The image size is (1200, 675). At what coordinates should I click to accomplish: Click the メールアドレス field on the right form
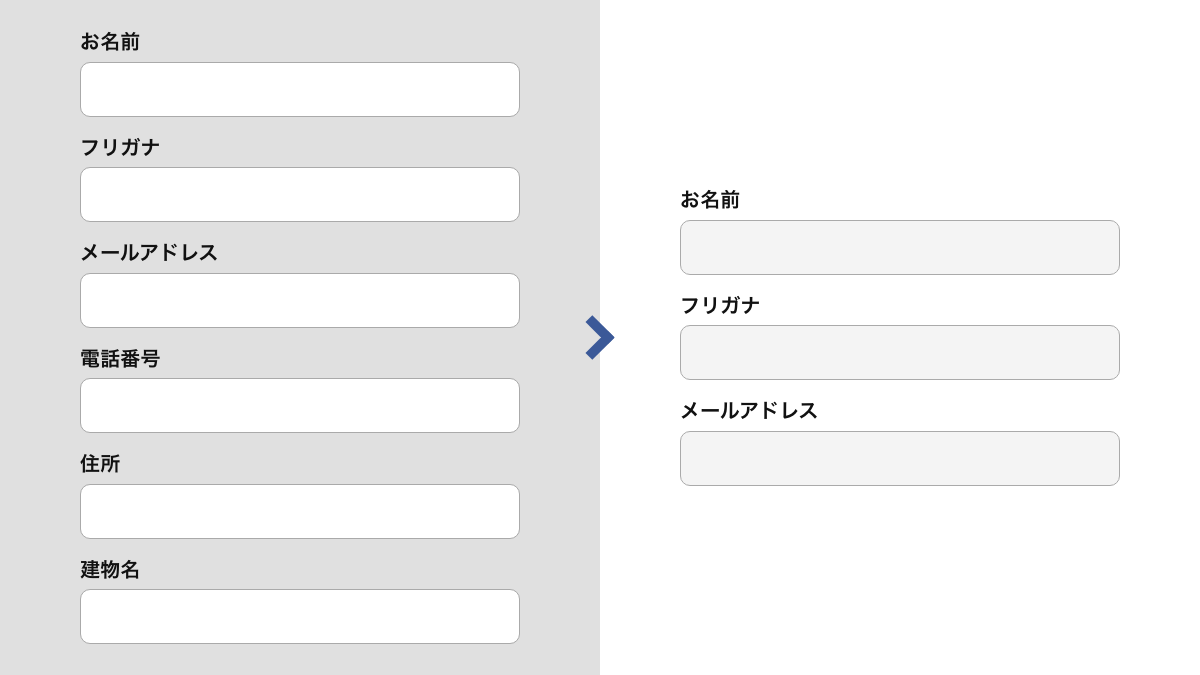point(899,458)
